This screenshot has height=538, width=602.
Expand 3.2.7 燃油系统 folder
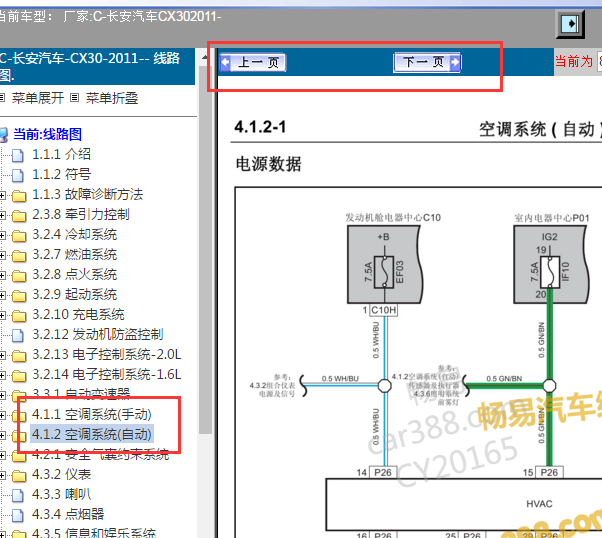(2, 255)
